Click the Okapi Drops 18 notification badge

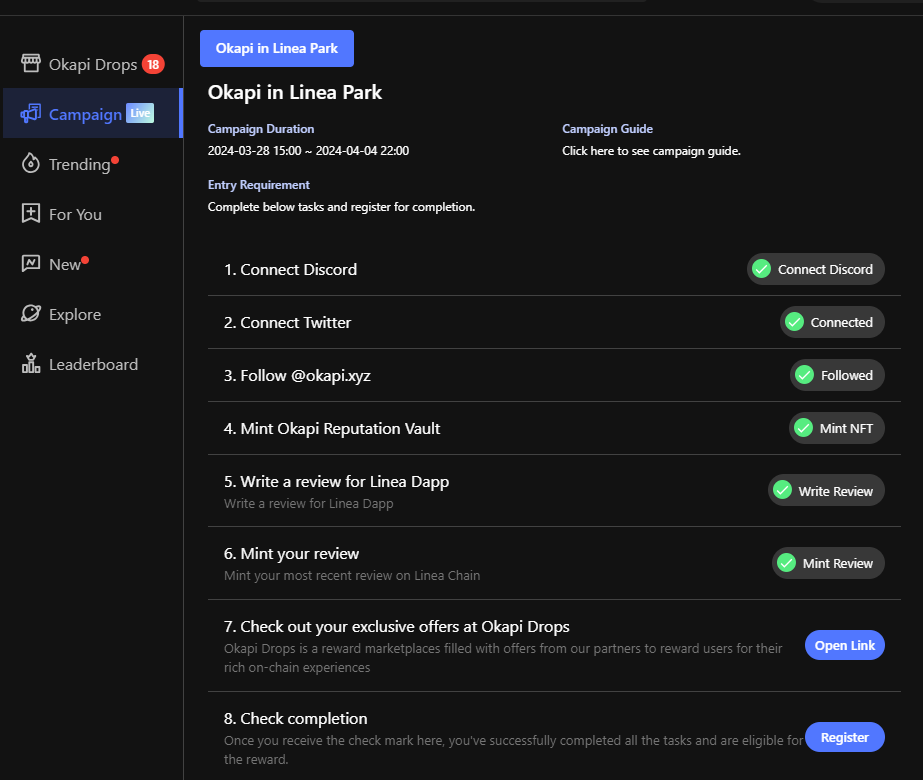[x=153, y=64]
